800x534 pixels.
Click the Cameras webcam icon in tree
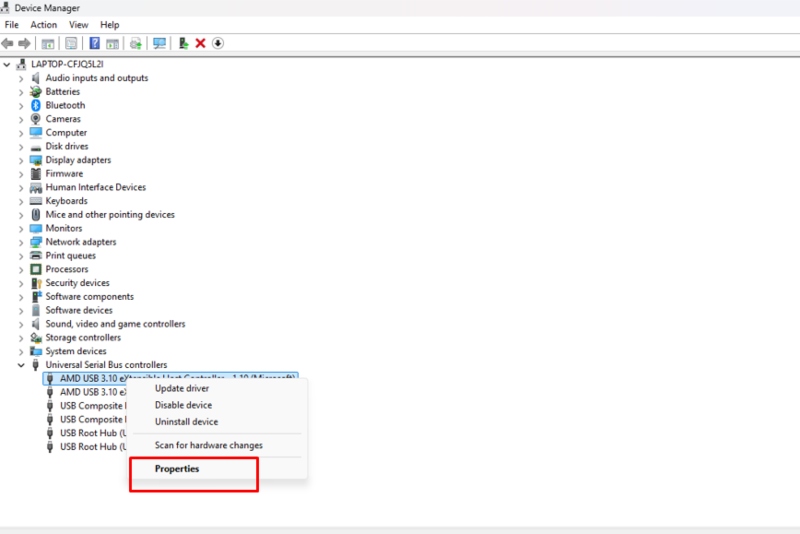point(35,119)
